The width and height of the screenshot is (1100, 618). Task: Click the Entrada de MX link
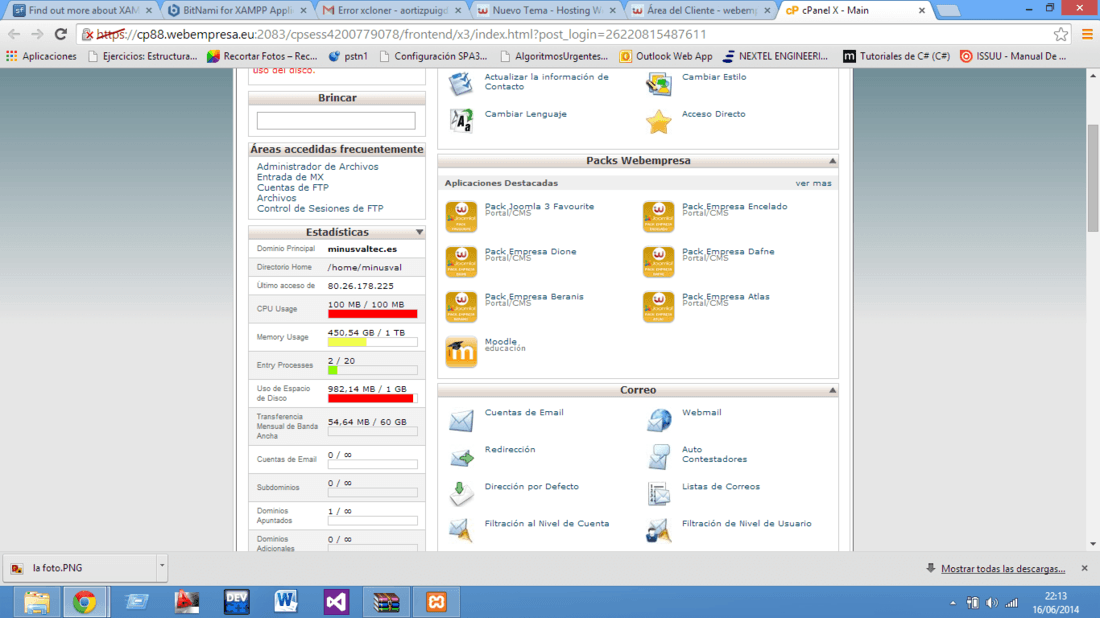290,177
